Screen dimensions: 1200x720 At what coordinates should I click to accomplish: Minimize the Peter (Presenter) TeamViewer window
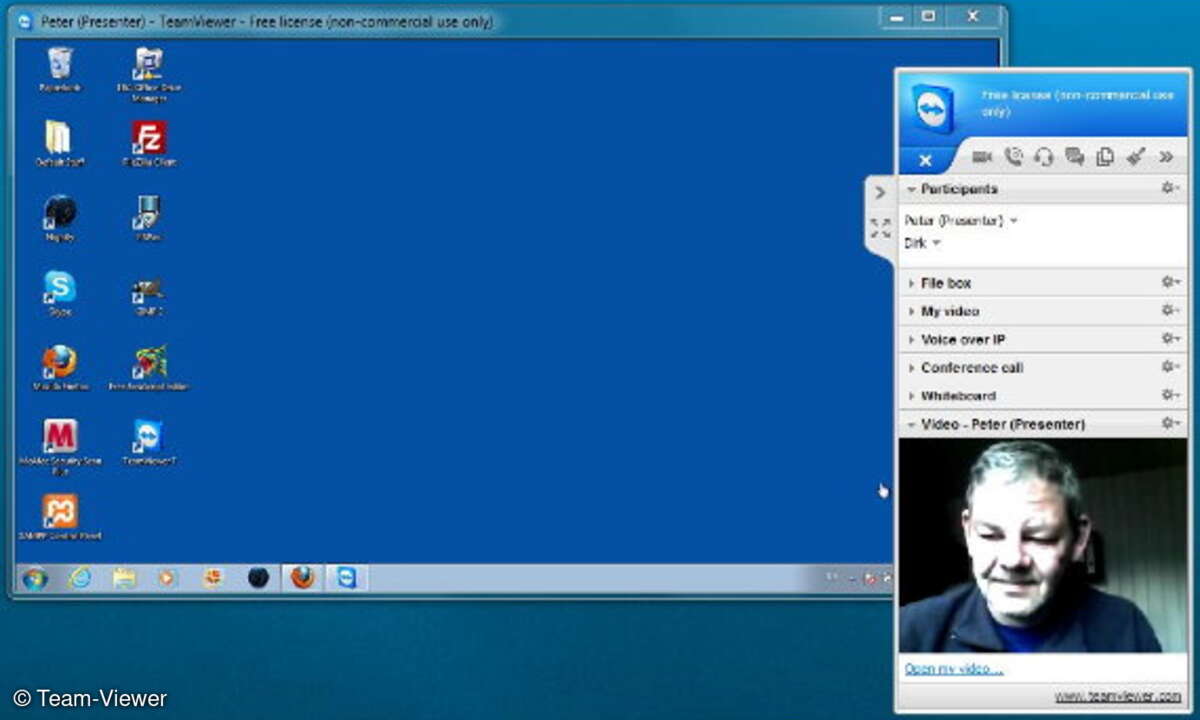pos(895,16)
